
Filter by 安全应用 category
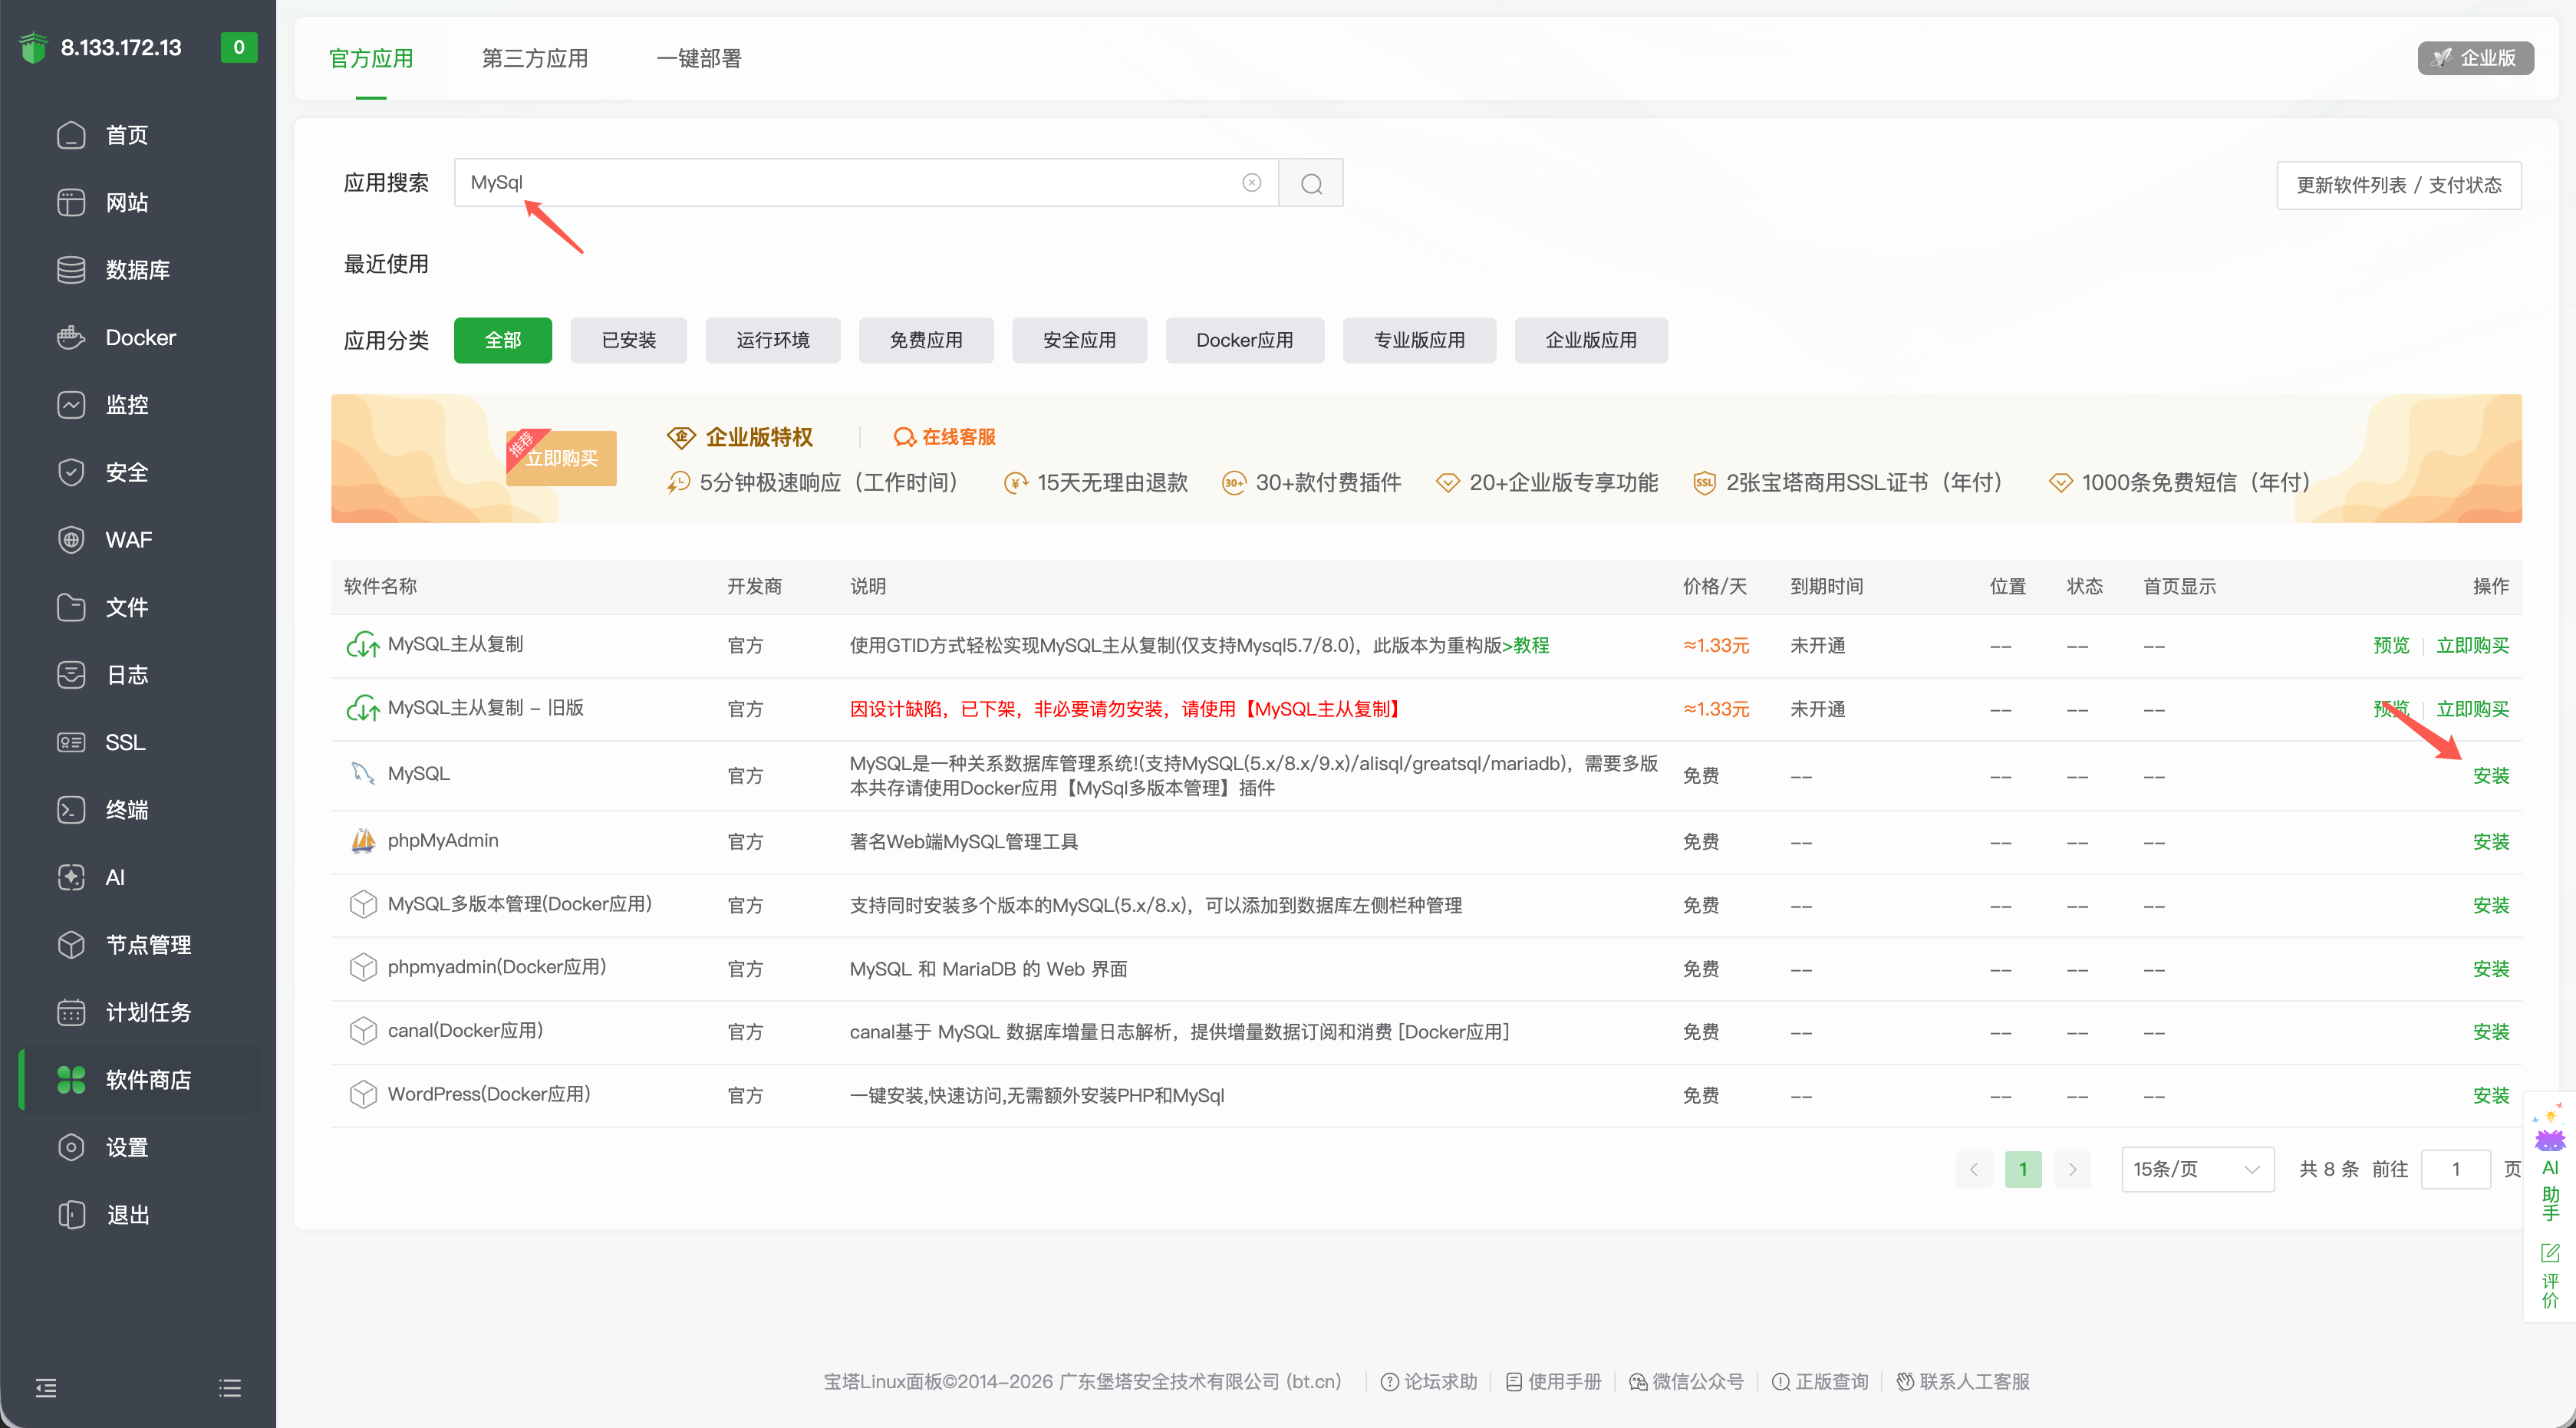[1079, 340]
